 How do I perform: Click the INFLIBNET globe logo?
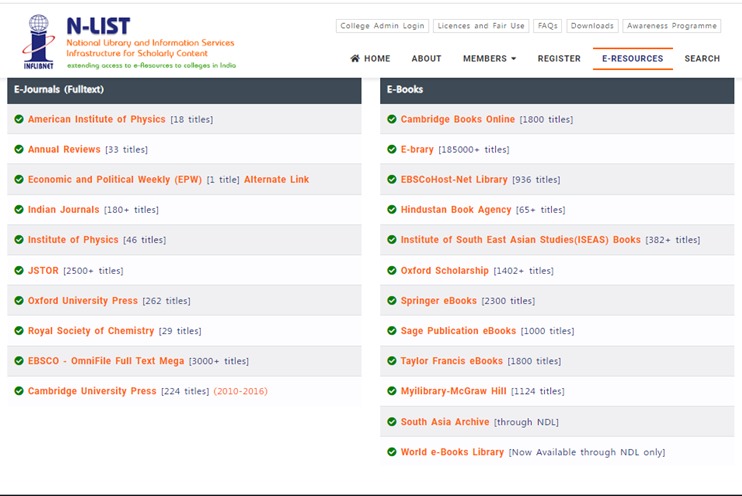(38, 42)
